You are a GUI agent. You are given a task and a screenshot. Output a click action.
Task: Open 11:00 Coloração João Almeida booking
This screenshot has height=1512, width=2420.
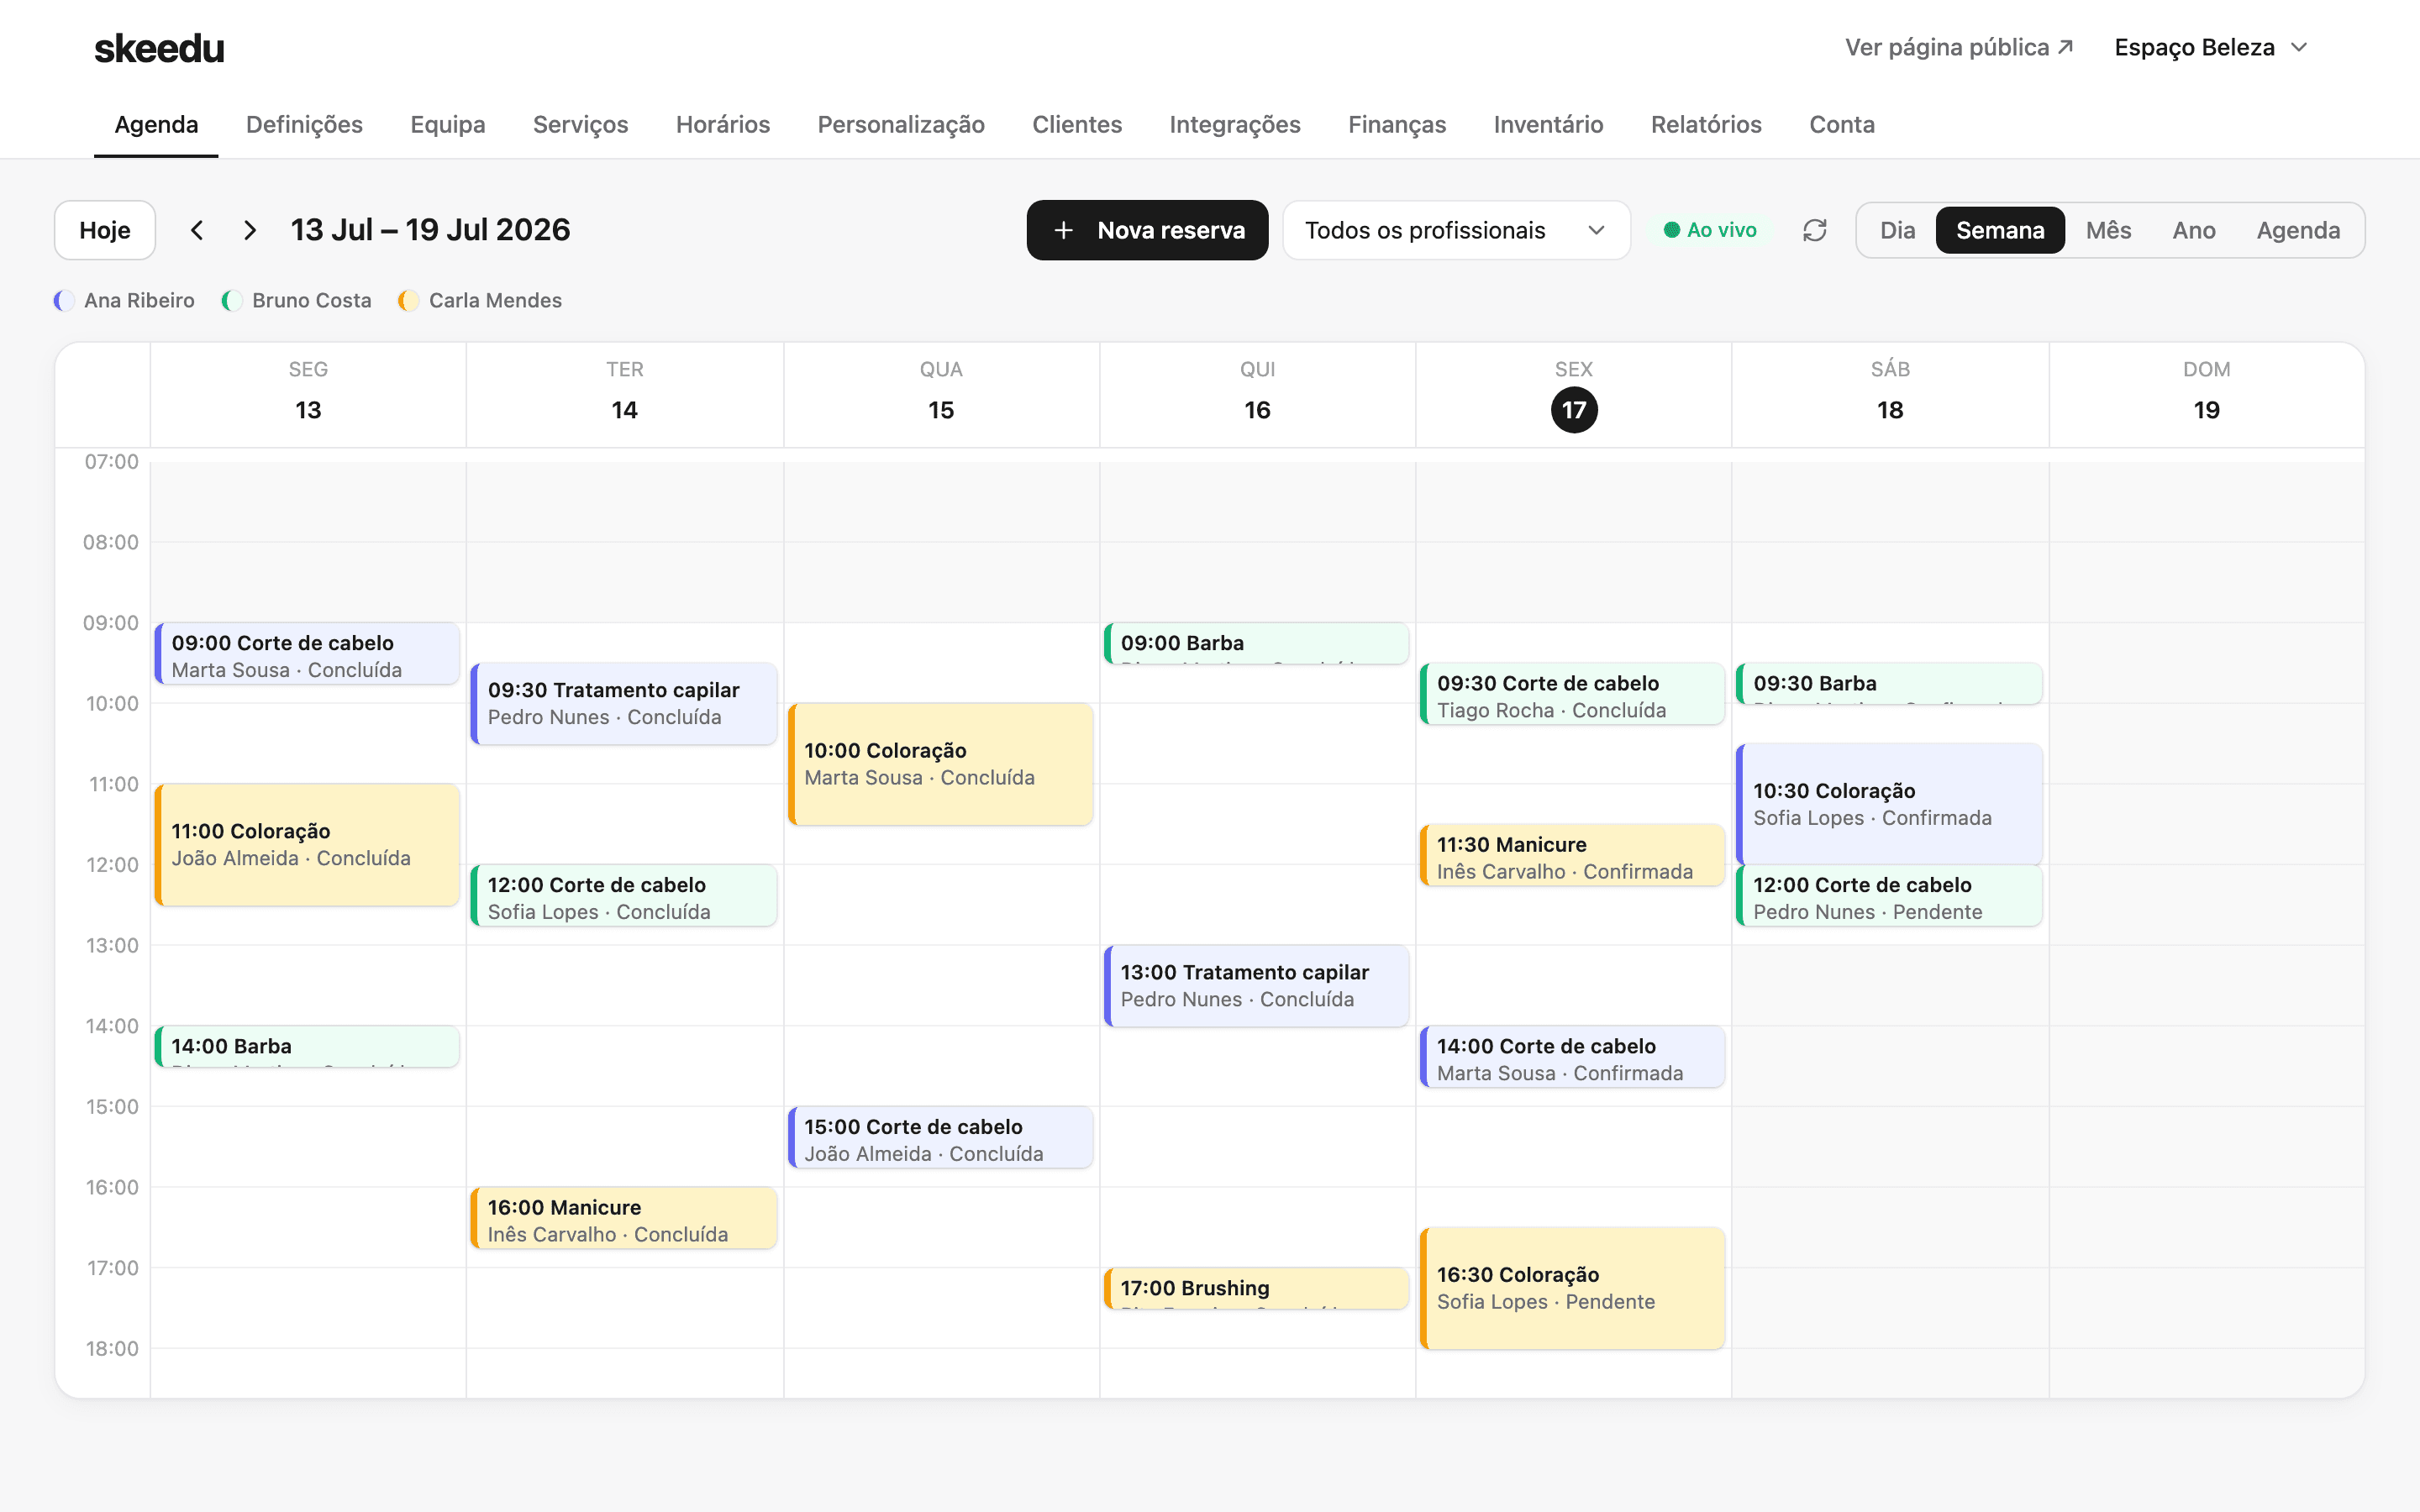pos(307,845)
